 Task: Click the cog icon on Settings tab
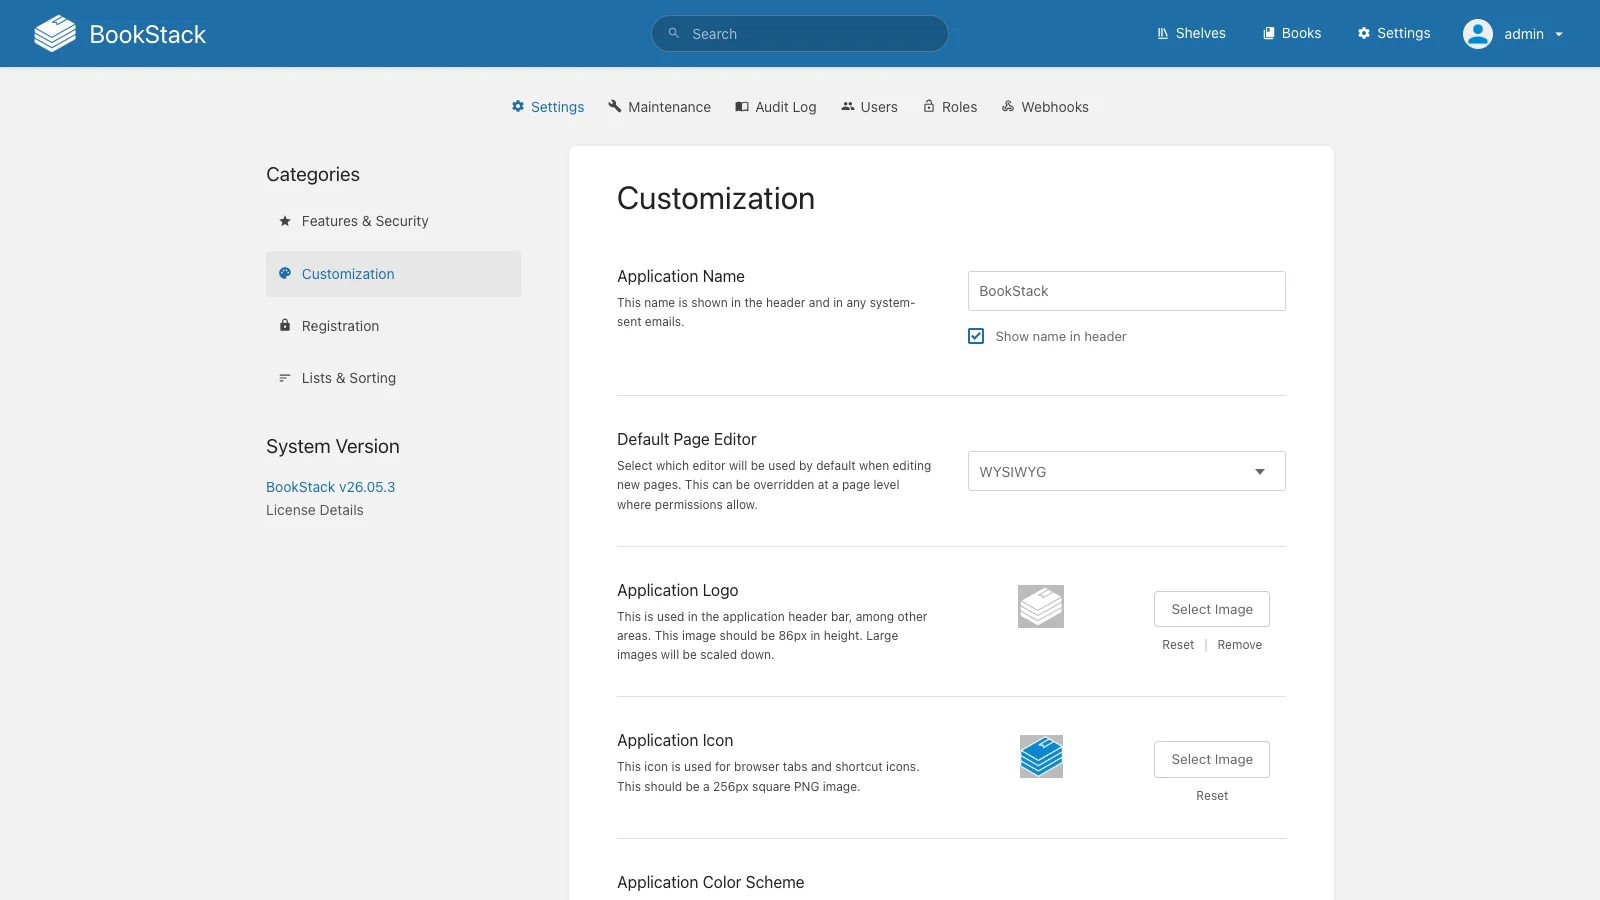click(x=518, y=107)
